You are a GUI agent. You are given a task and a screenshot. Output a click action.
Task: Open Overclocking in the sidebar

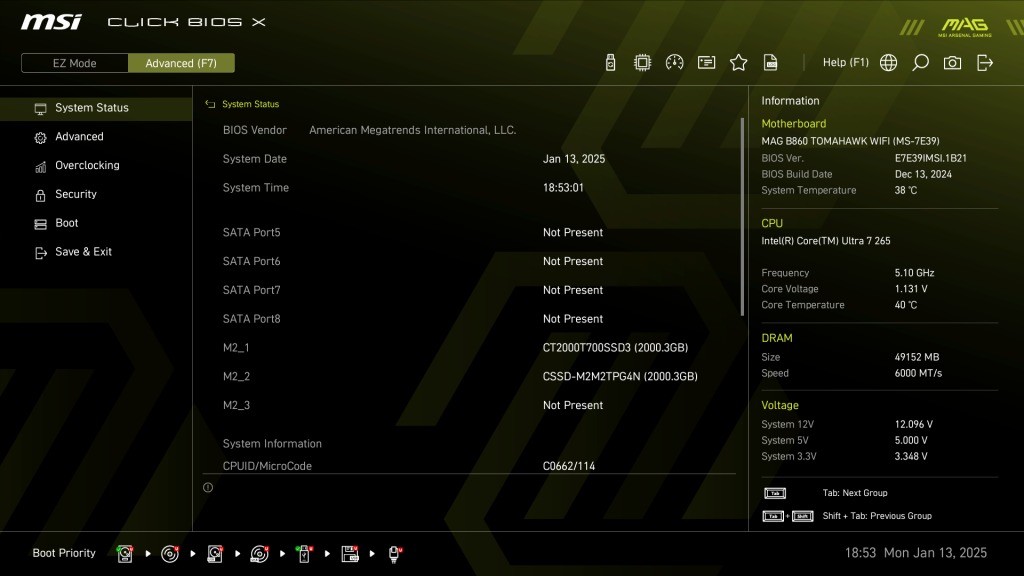(x=87, y=166)
